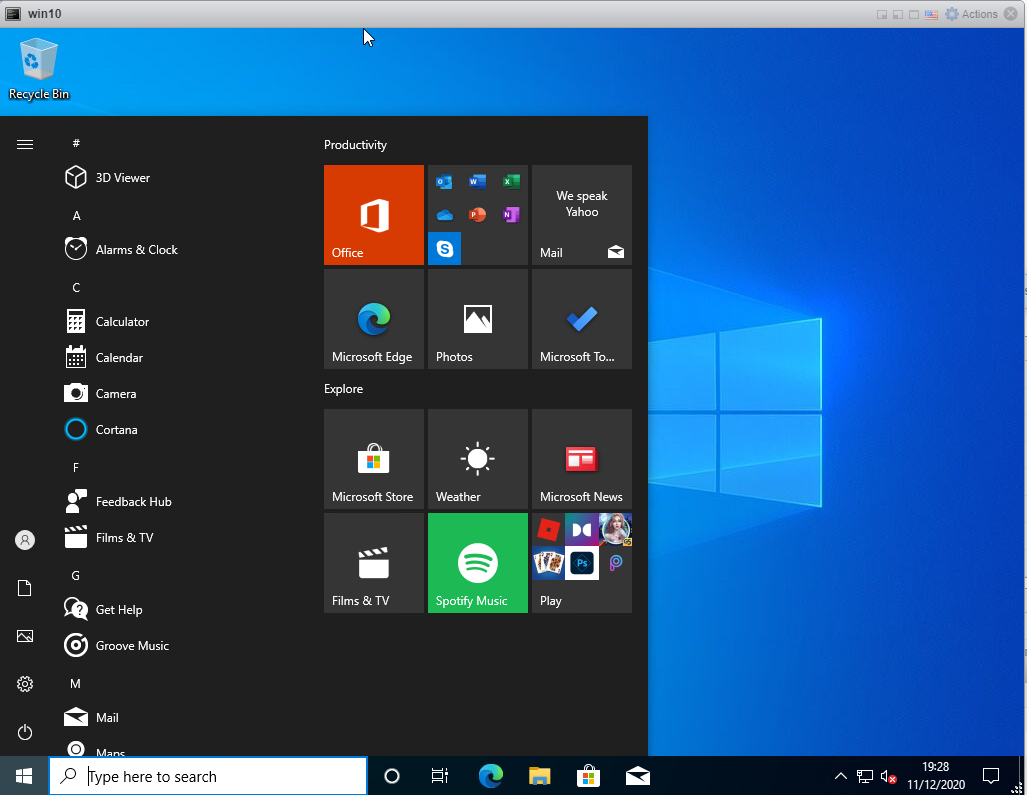The width and height of the screenshot is (1027, 795).
Task: Open Microsoft Edge from the taskbar
Action: [490, 776]
